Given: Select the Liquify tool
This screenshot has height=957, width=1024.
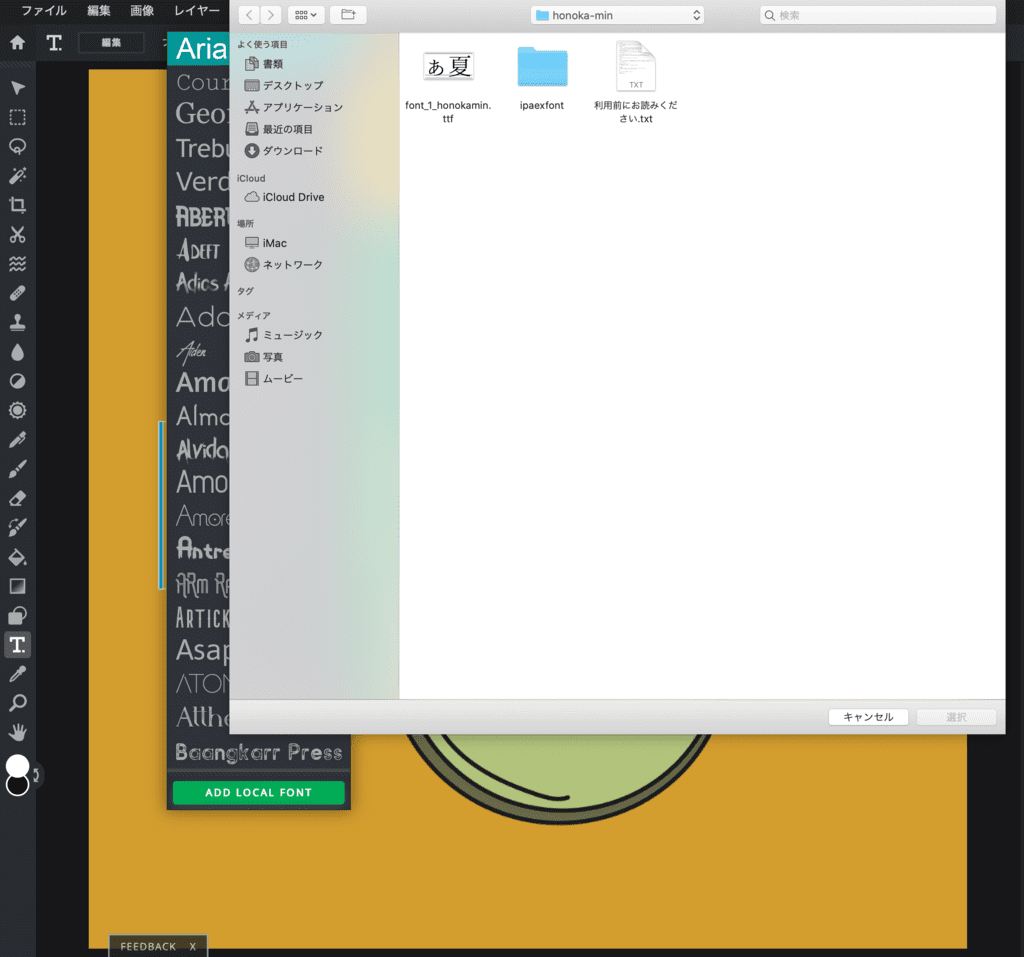Looking at the screenshot, I should (x=16, y=264).
